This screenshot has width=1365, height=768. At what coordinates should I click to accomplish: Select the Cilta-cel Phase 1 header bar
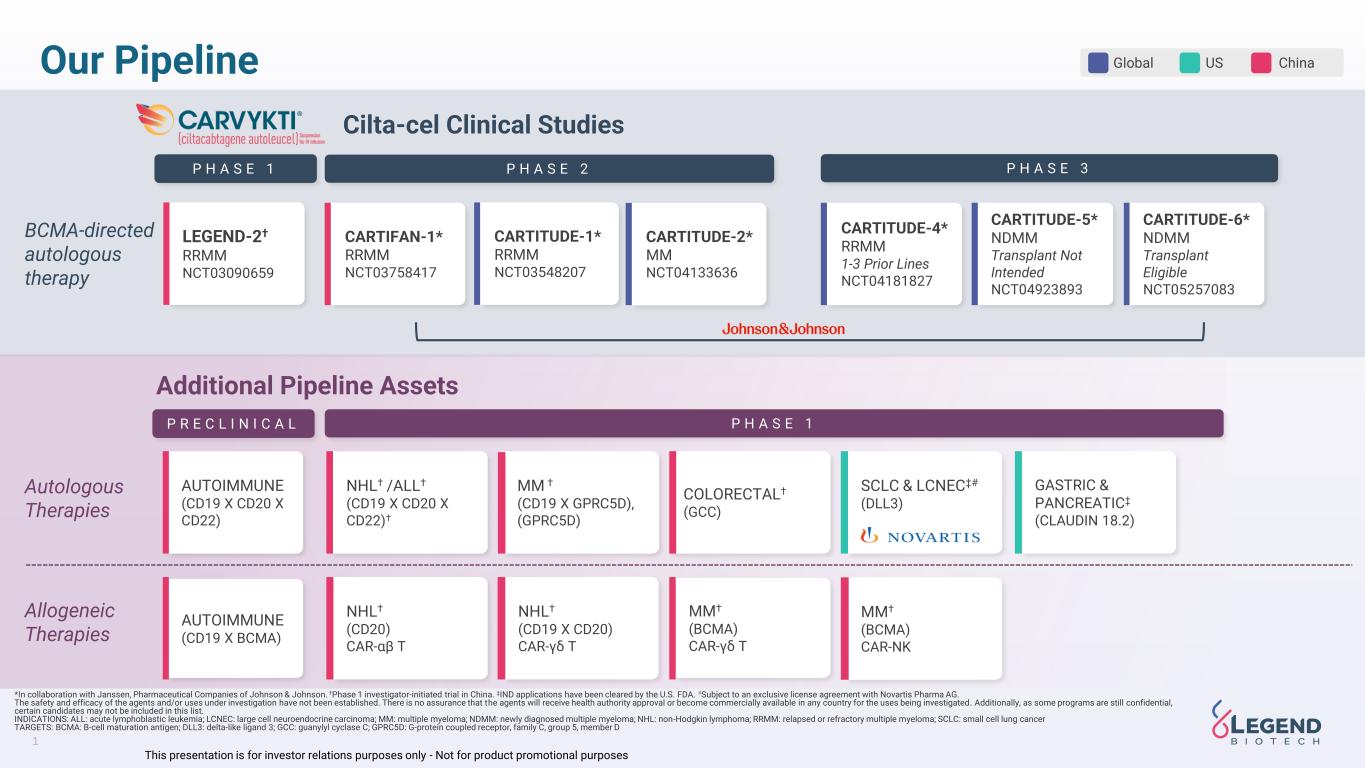[234, 168]
